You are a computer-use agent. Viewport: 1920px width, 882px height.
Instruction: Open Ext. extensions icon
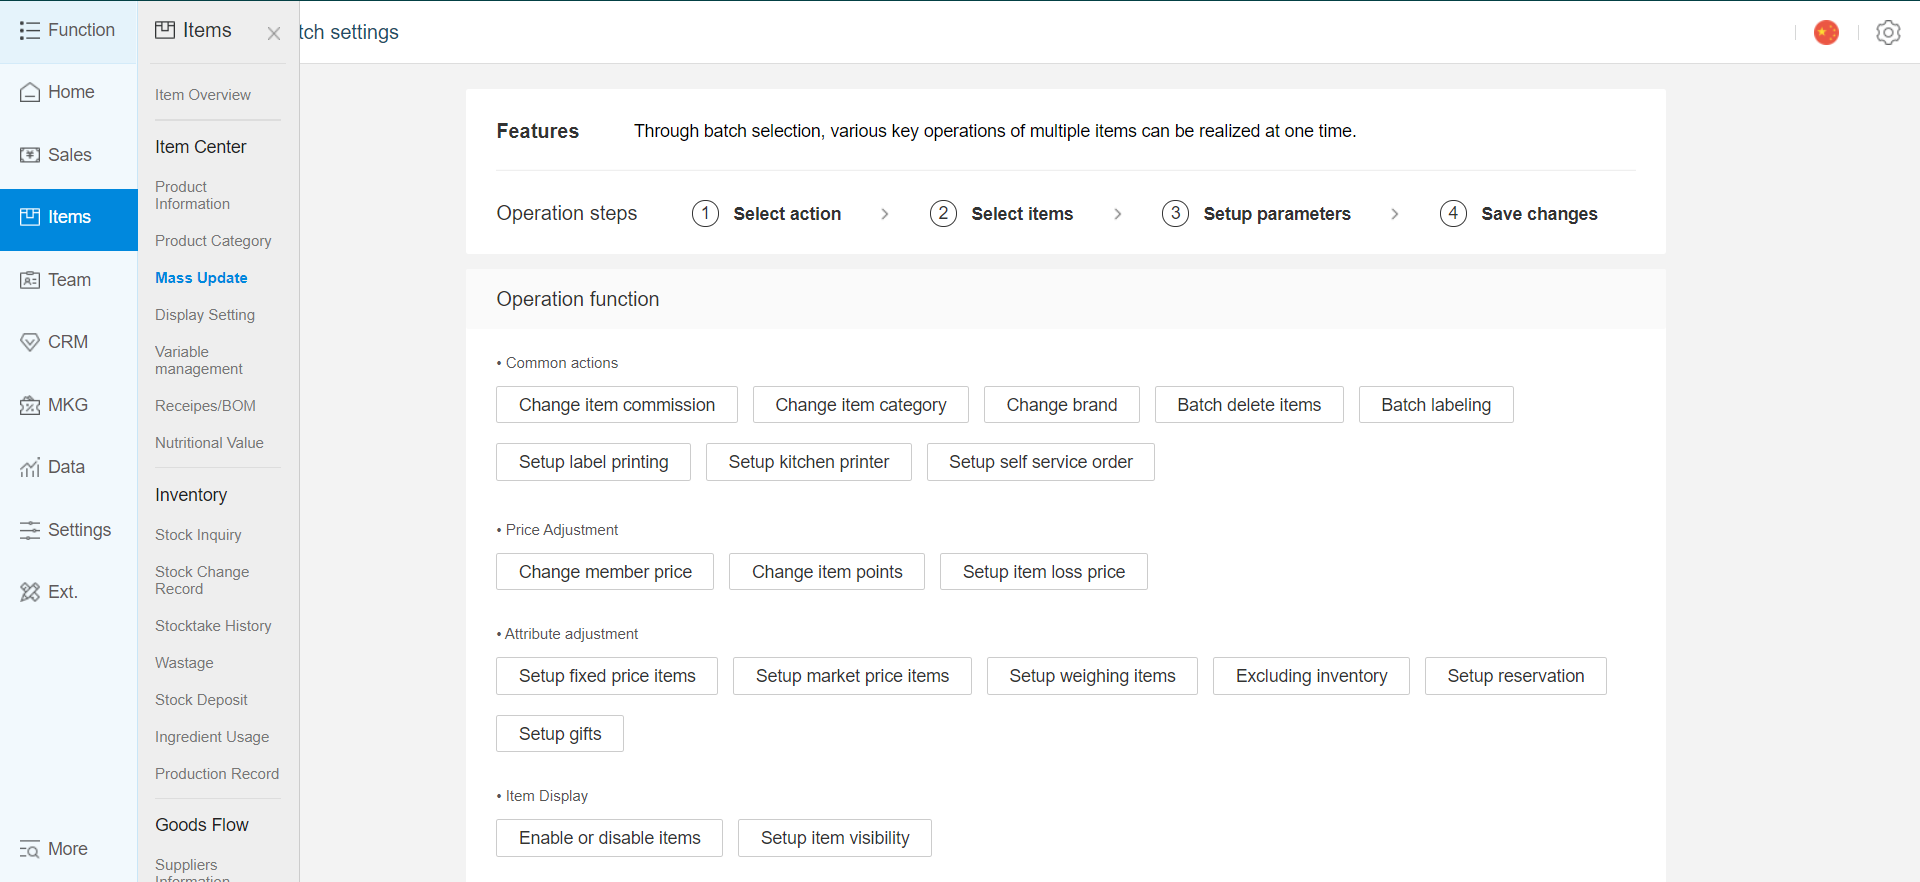[30, 592]
